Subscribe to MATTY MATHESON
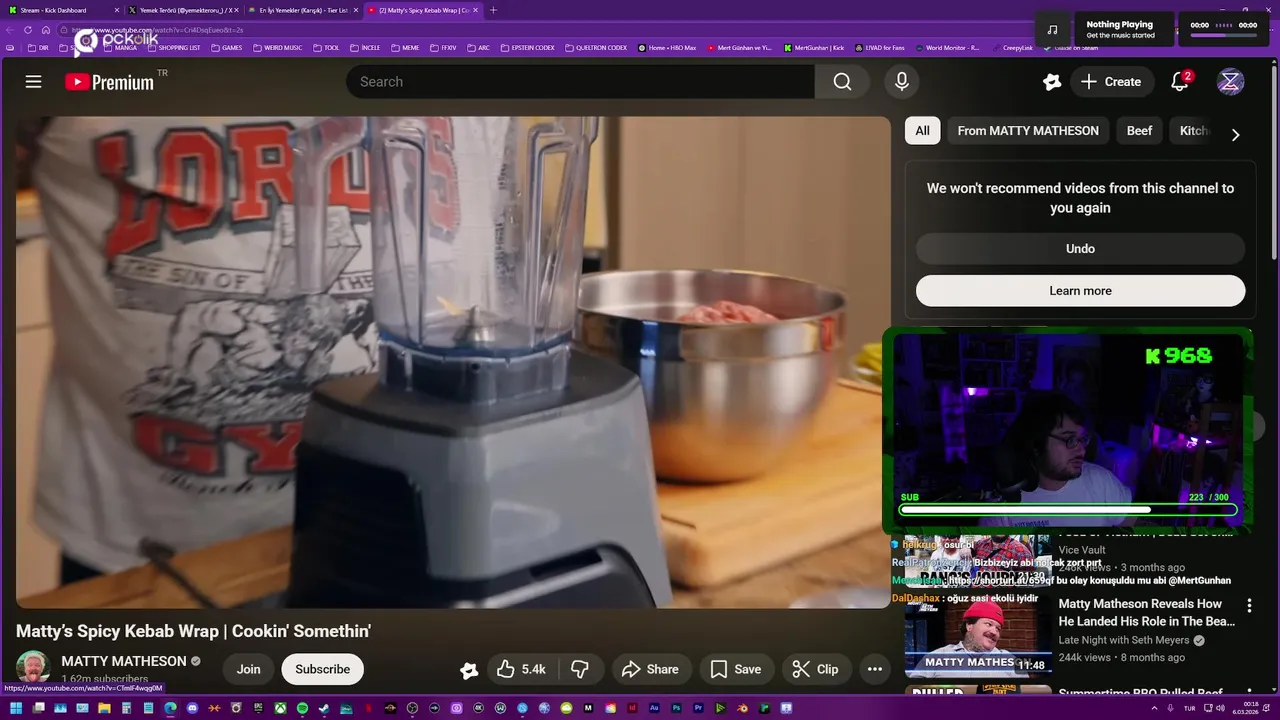The width and height of the screenshot is (1280, 720). pos(322,669)
